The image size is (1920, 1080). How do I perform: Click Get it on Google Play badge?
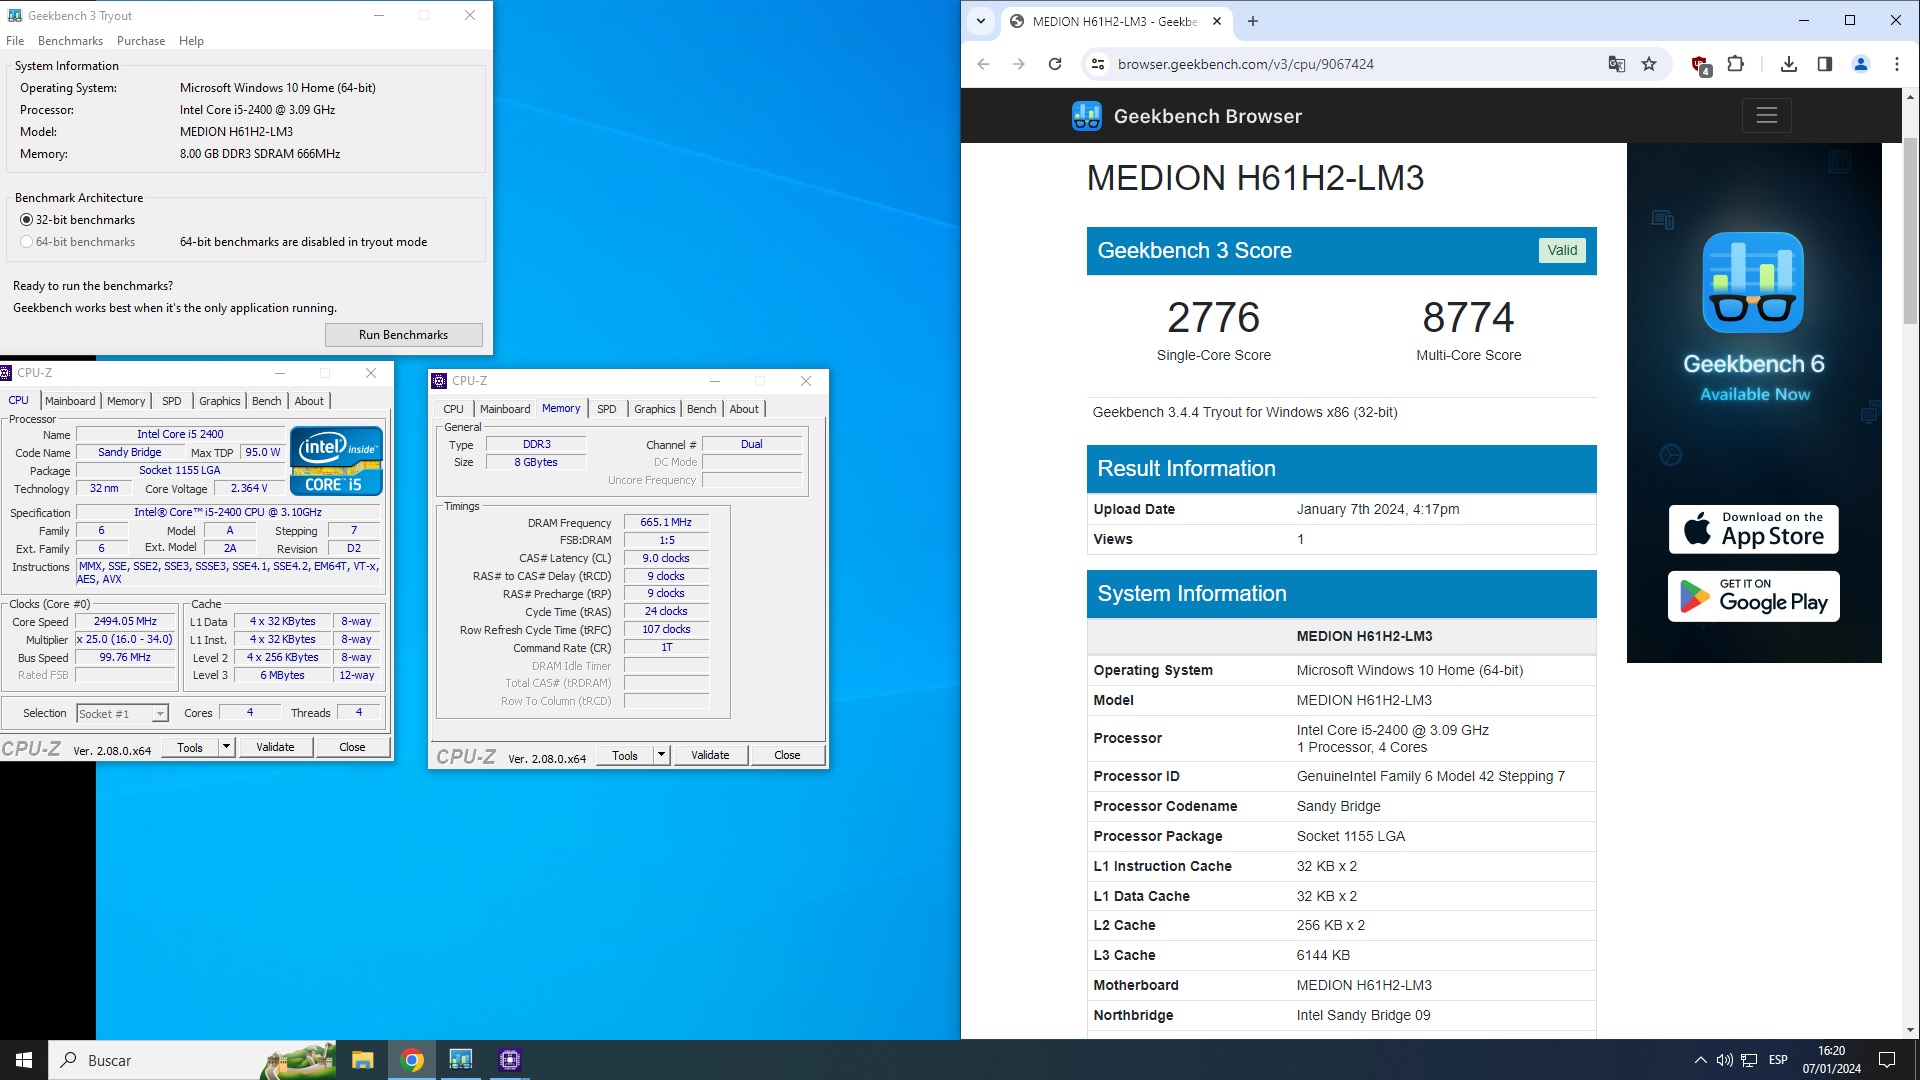pos(1753,596)
